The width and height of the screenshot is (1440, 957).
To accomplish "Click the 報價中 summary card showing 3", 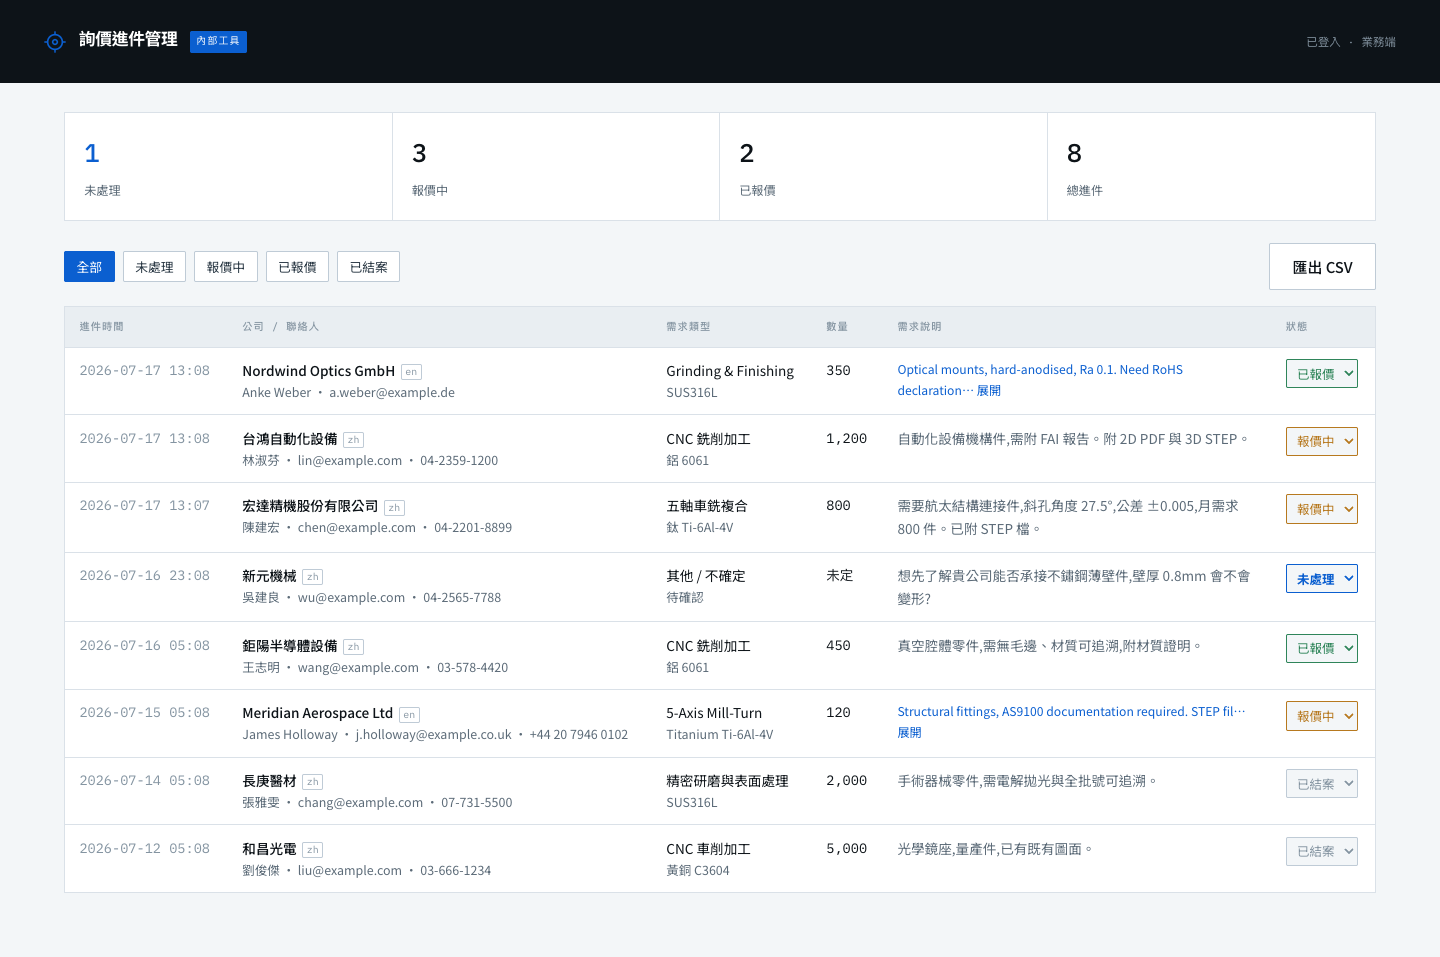I will point(556,167).
